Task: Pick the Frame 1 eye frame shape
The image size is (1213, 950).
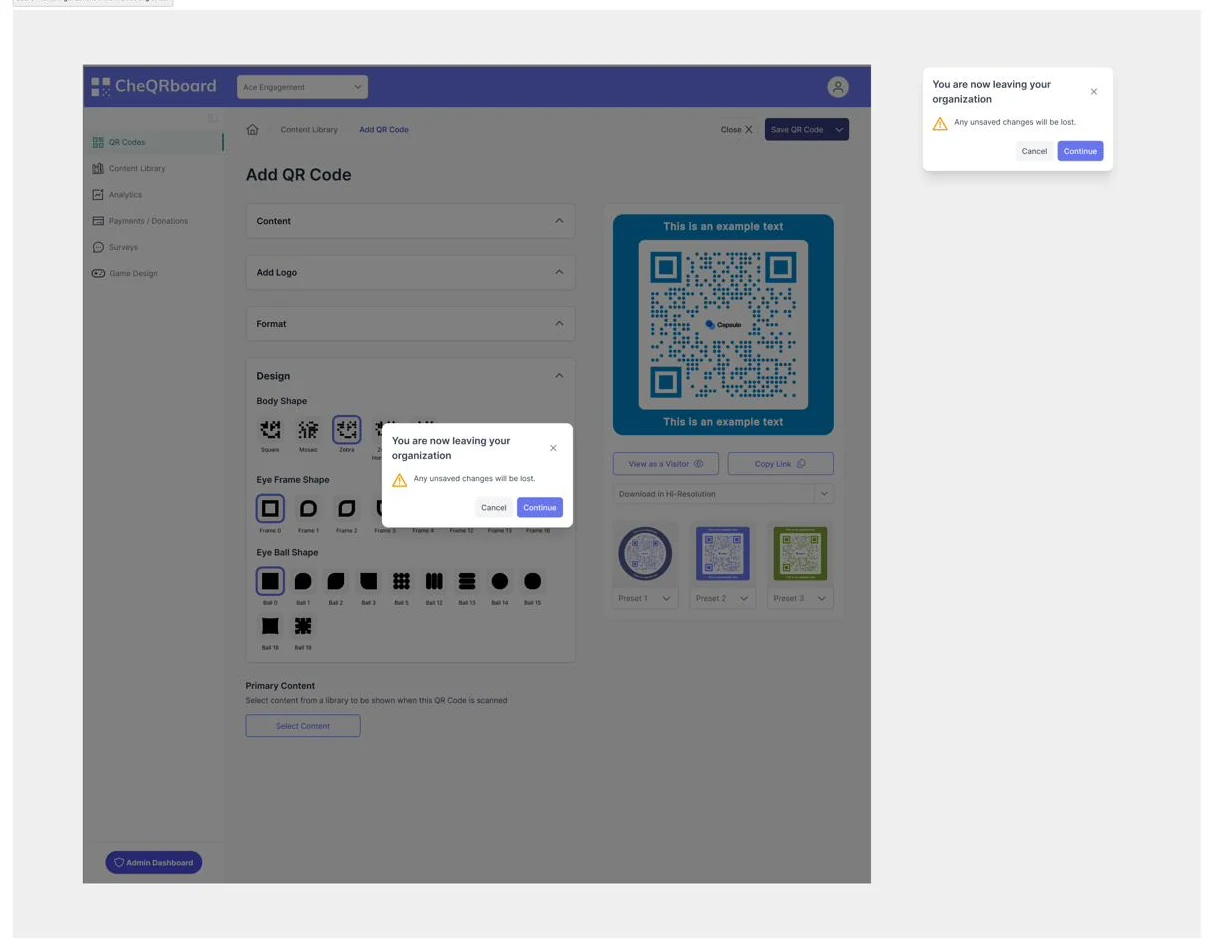Action: (x=308, y=509)
